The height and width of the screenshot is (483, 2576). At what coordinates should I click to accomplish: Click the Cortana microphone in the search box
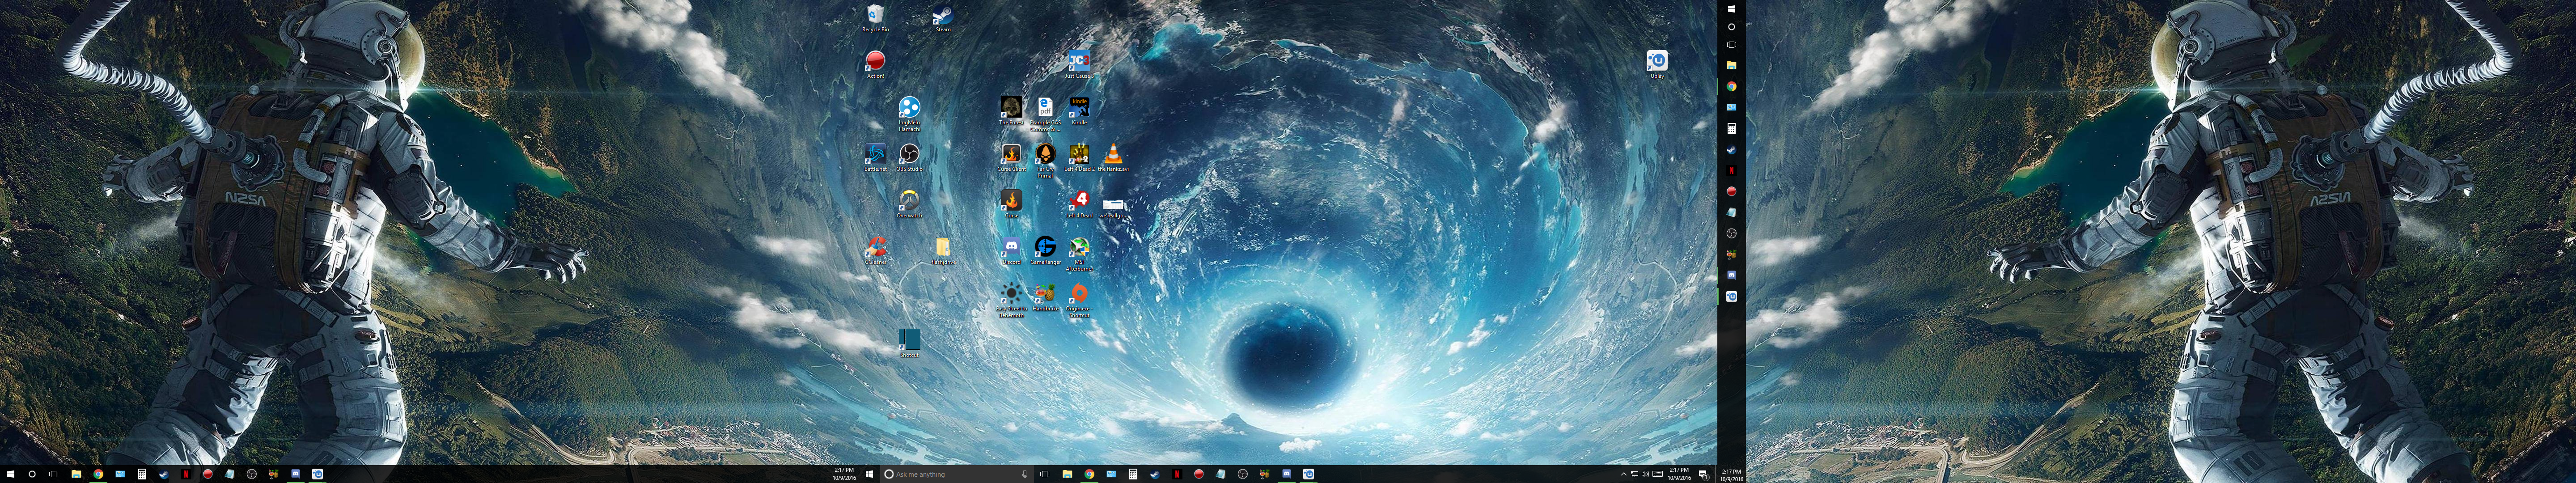1024,474
